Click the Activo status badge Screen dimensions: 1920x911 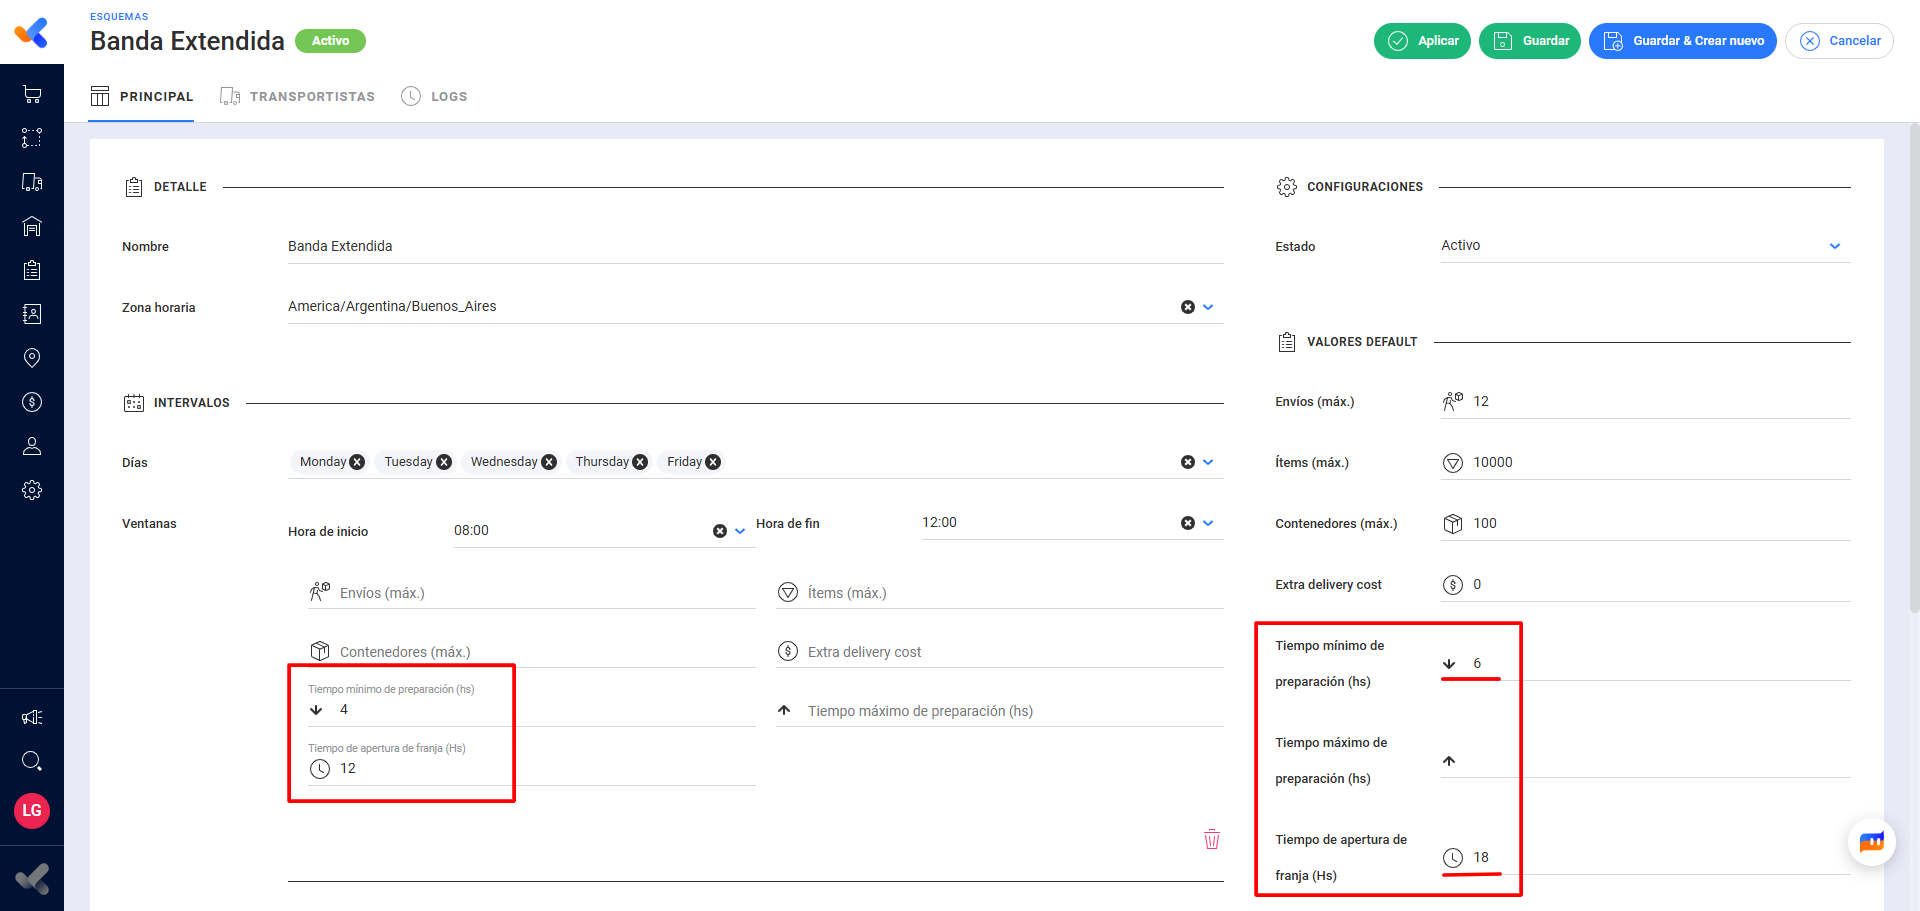tap(330, 41)
